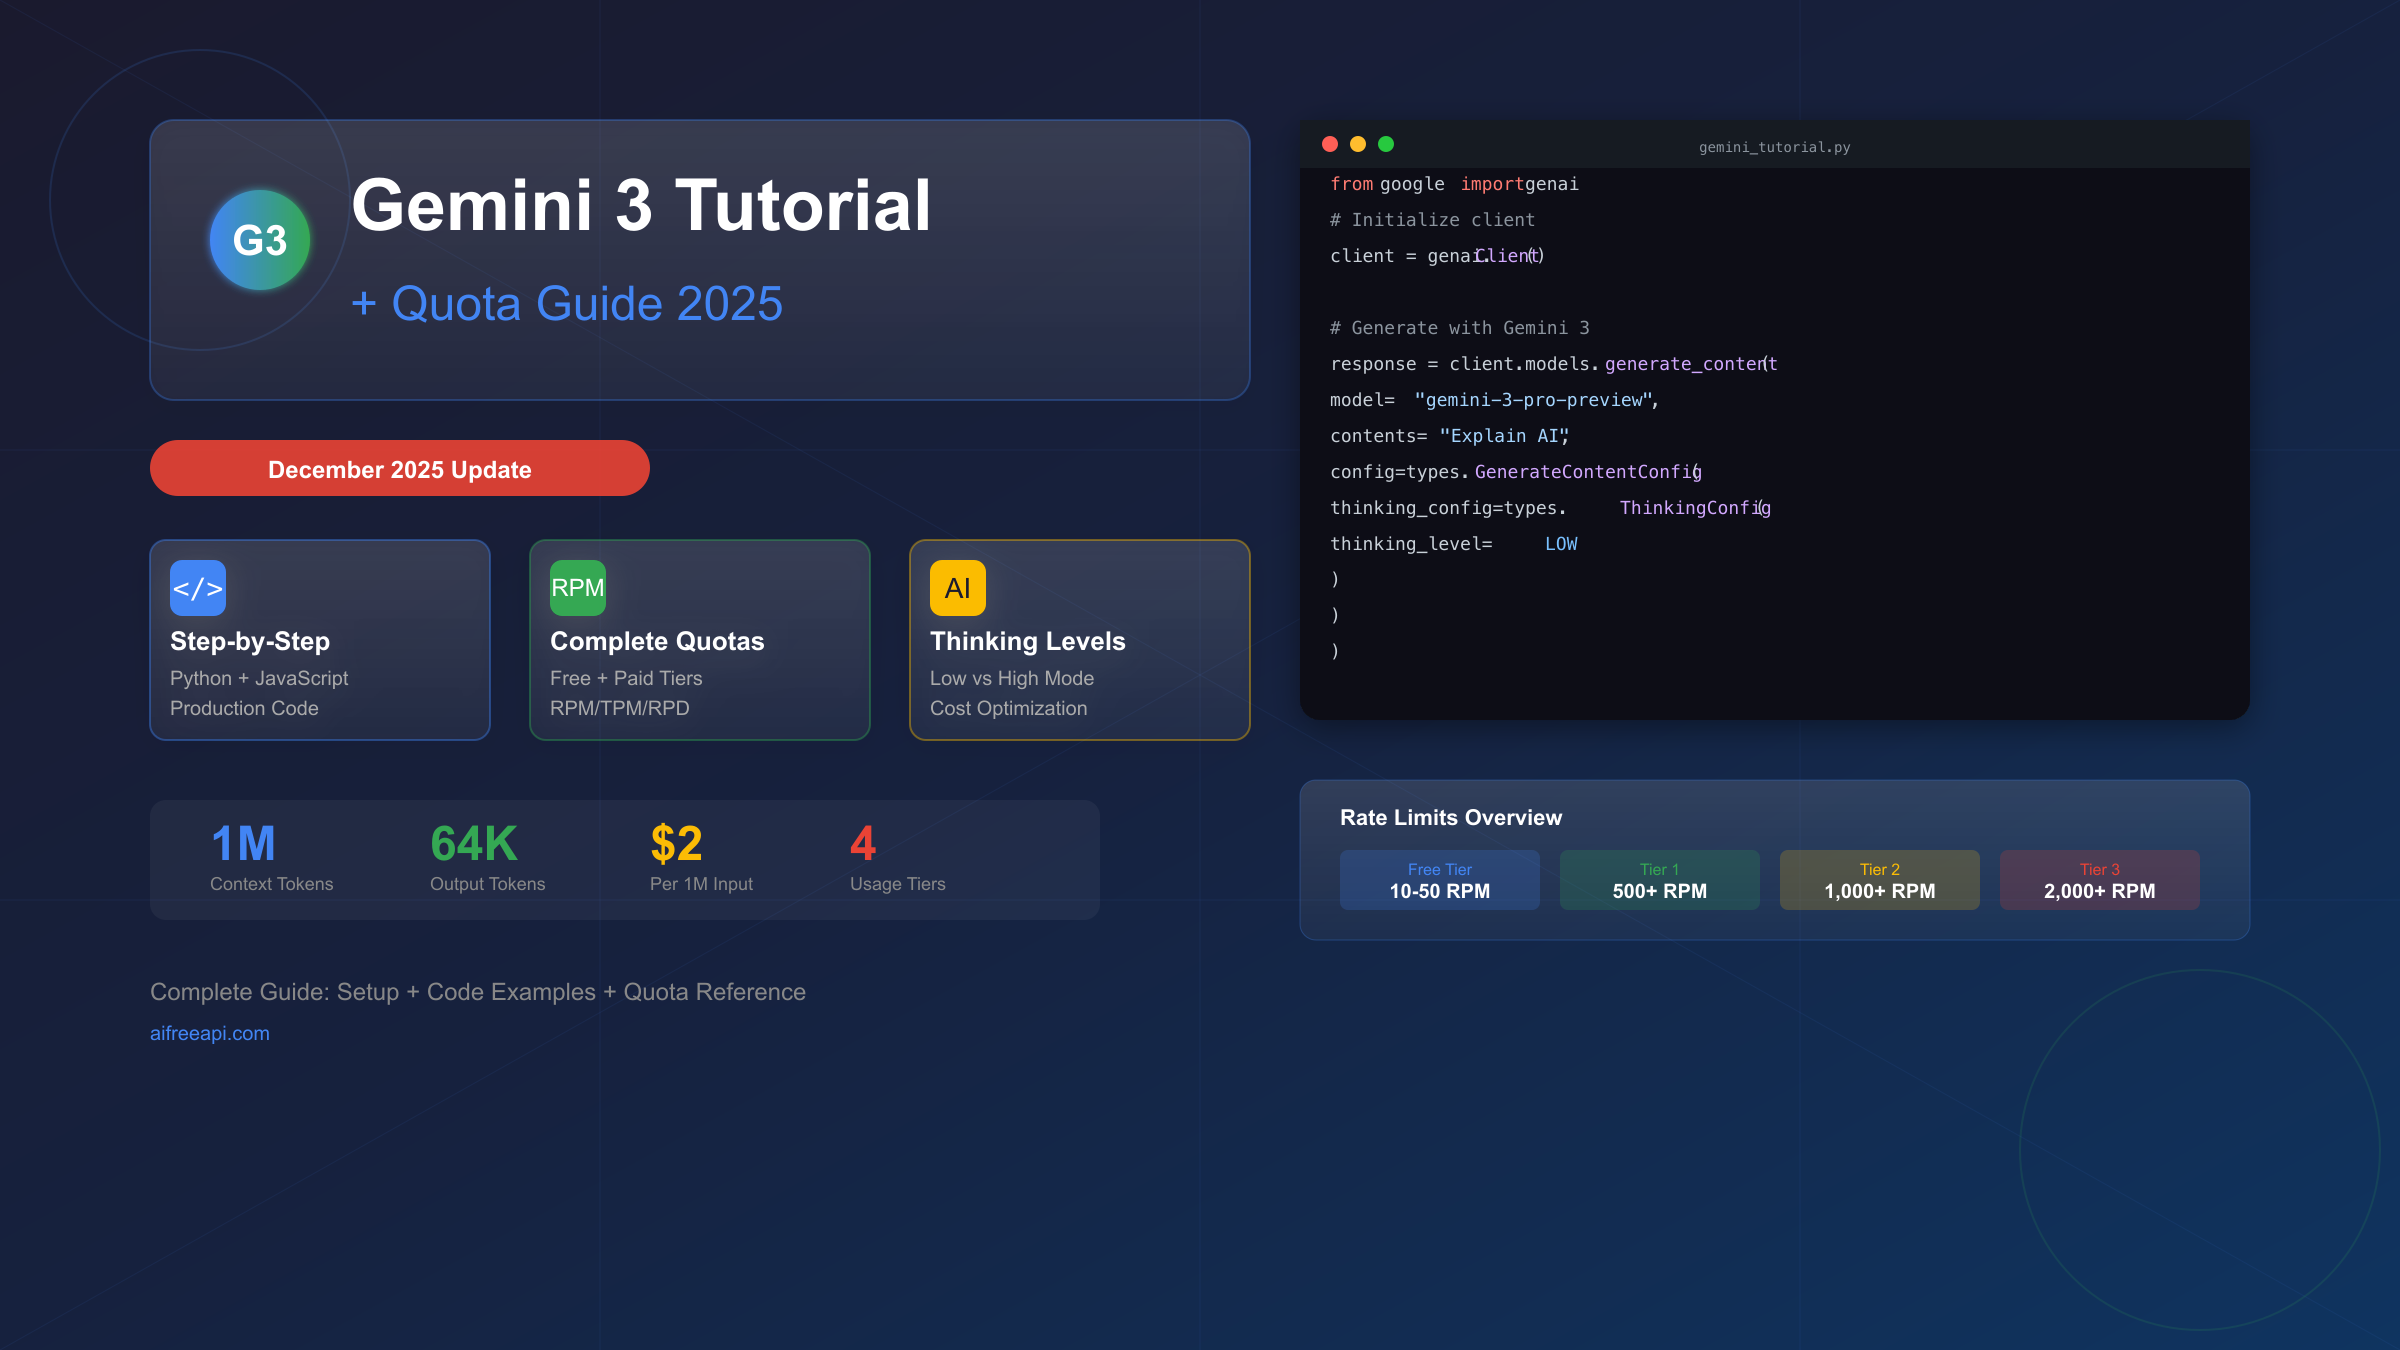
Task: Click the yellow traffic light dot
Action: pyautogui.click(x=1357, y=144)
